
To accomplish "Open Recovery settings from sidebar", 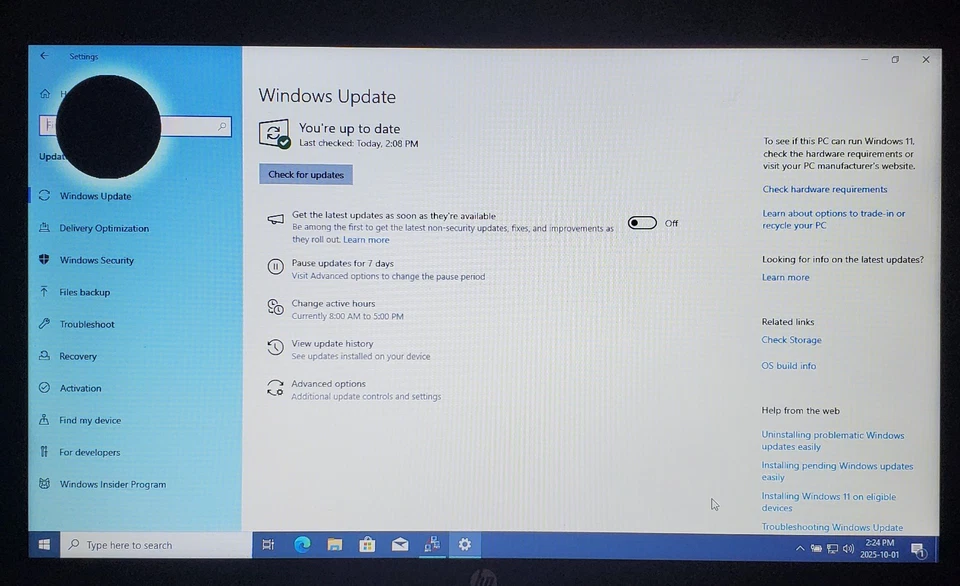I will pyautogui.click(x=80, y=356).
